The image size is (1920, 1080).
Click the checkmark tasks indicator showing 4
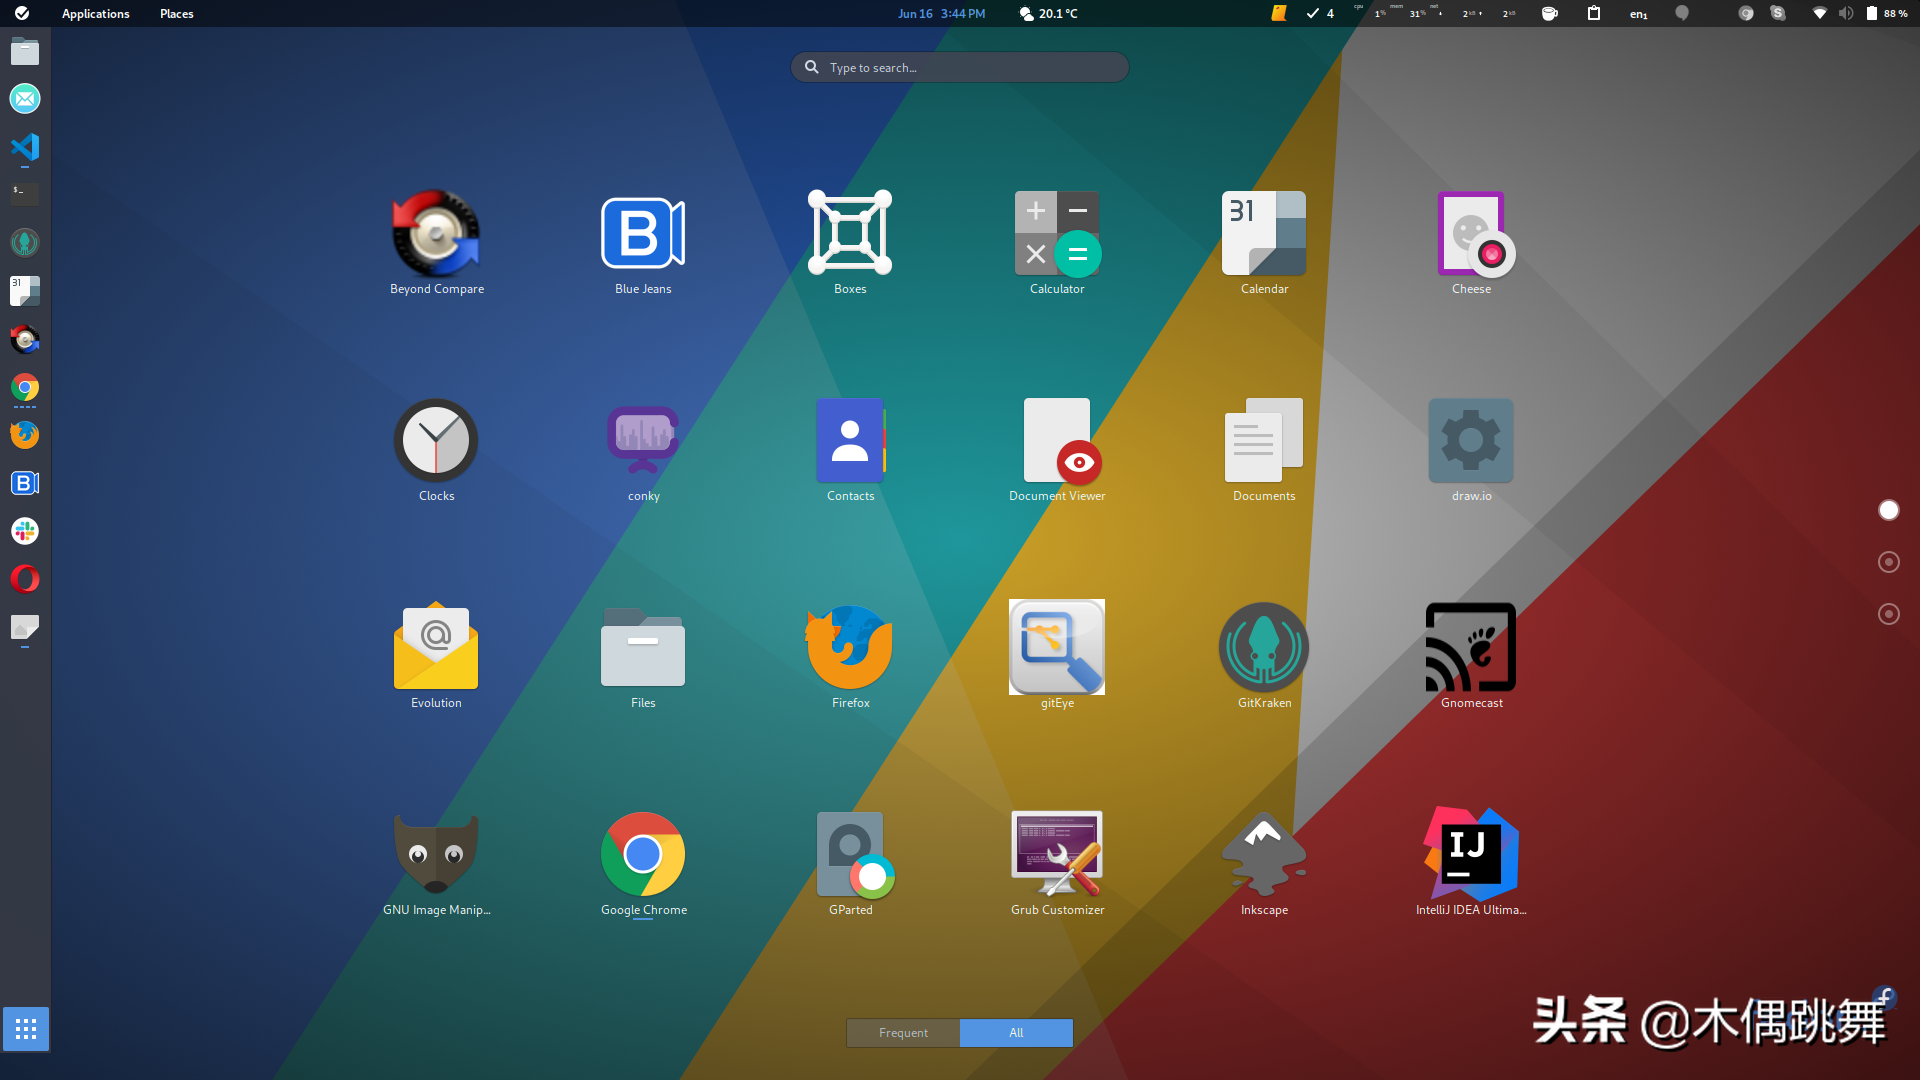1320,14
